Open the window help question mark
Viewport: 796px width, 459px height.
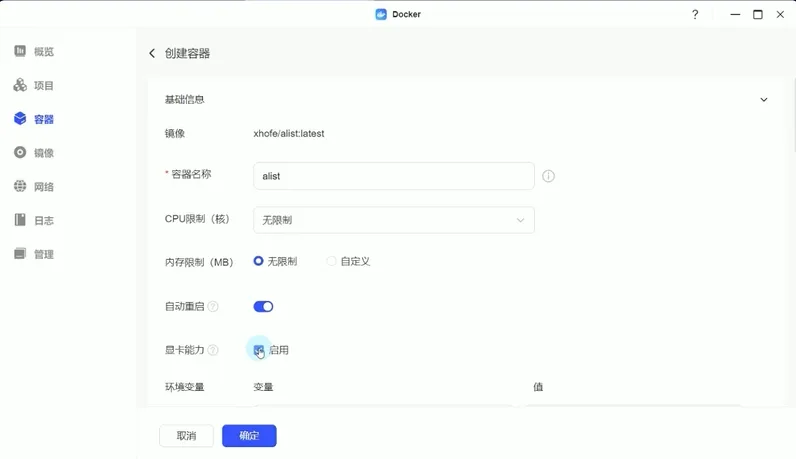695,14
